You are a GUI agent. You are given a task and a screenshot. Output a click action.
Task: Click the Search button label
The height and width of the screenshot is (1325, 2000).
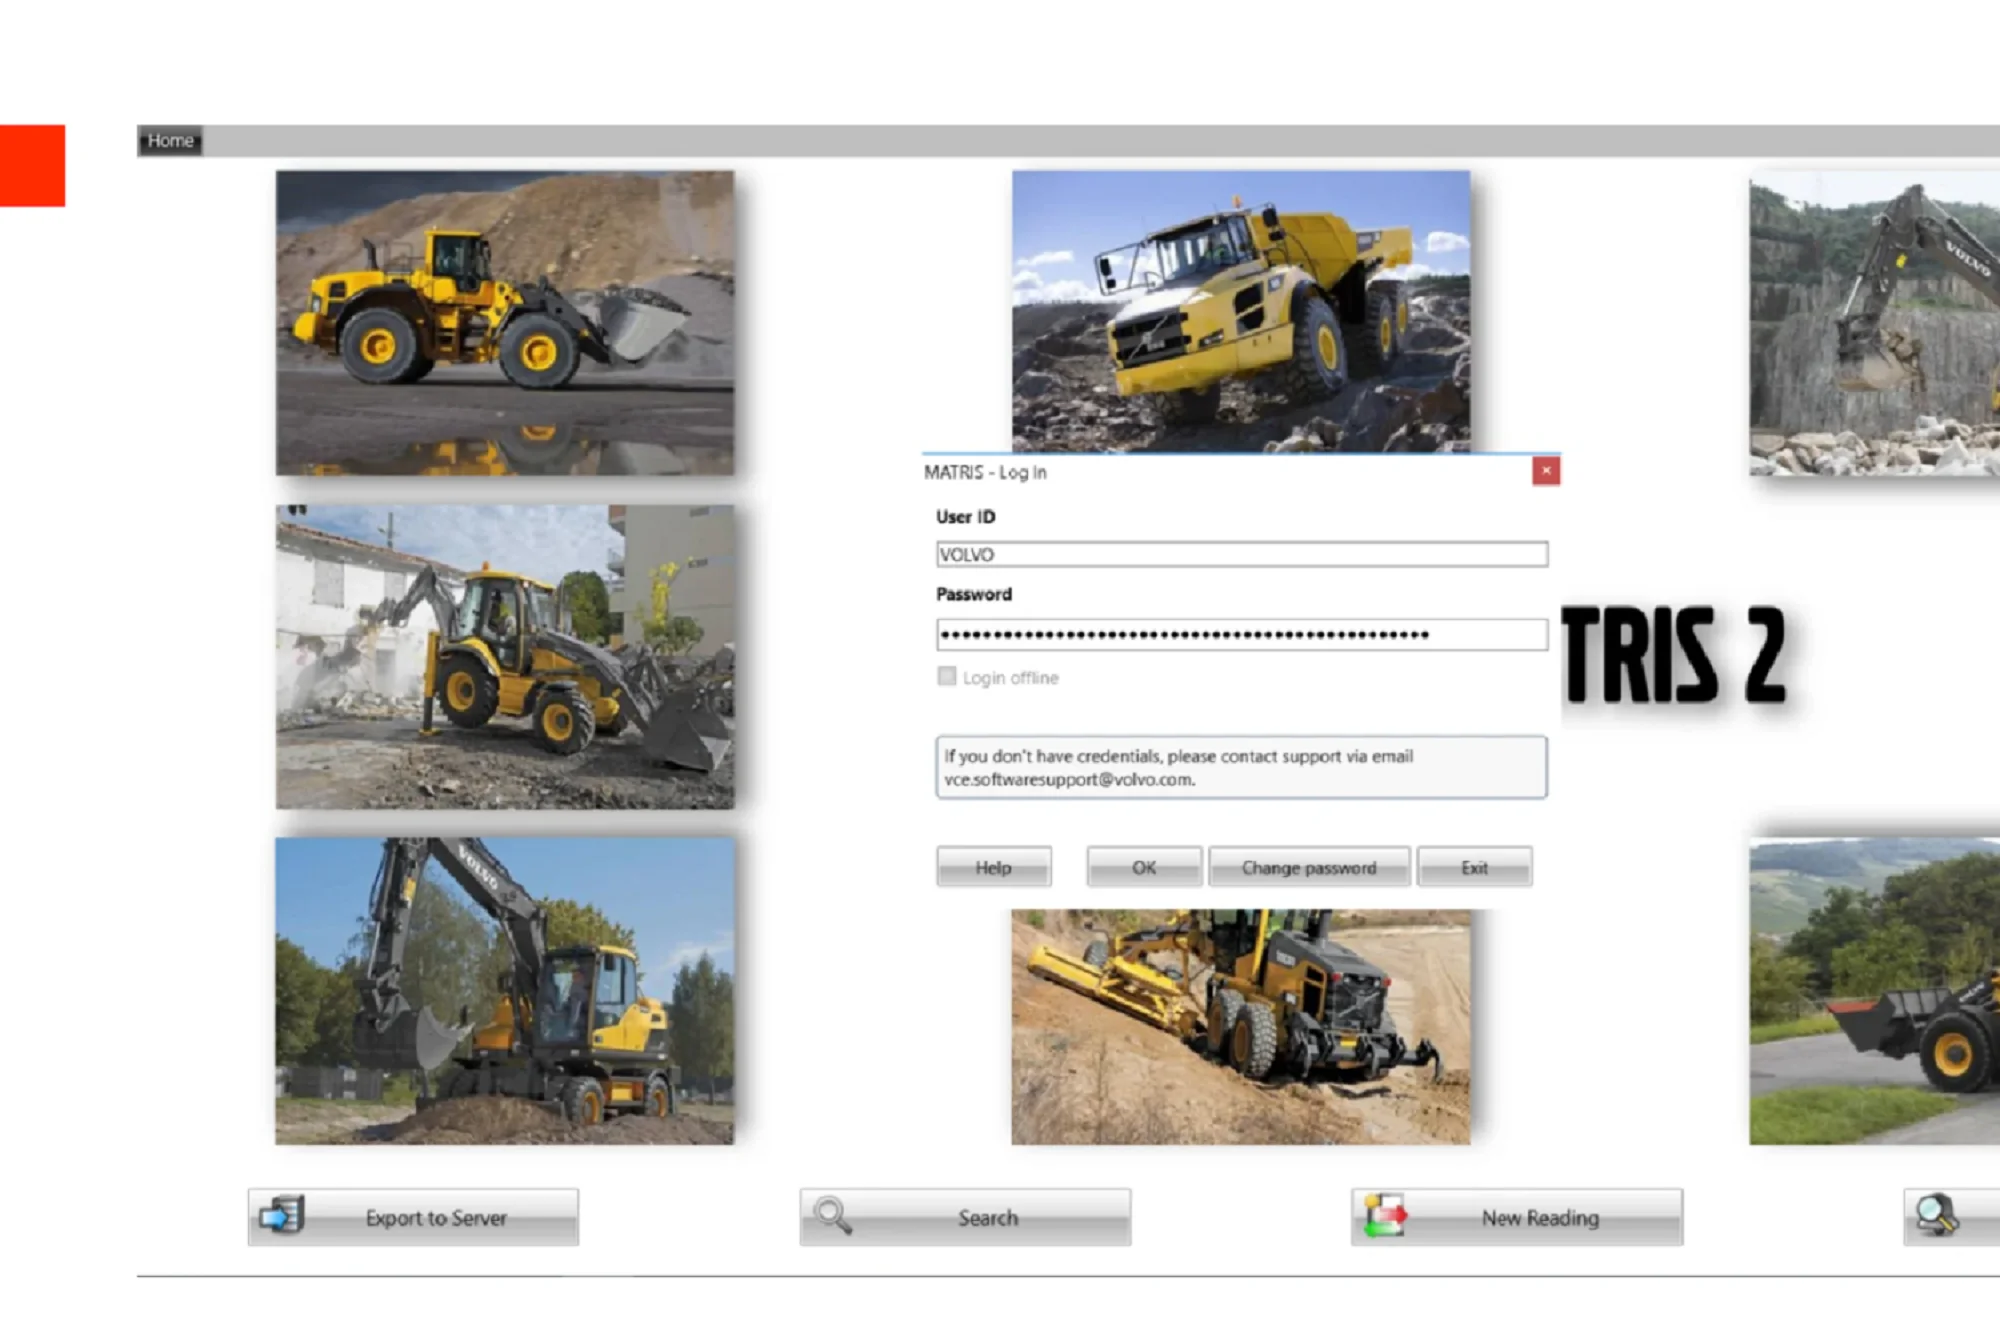click(x=988, y=1218)
